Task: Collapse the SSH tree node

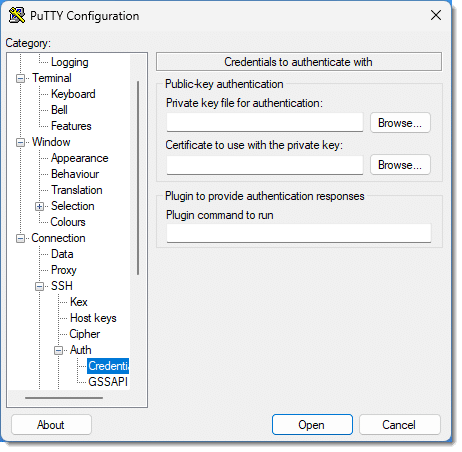Action: click(x=39, y=287)
